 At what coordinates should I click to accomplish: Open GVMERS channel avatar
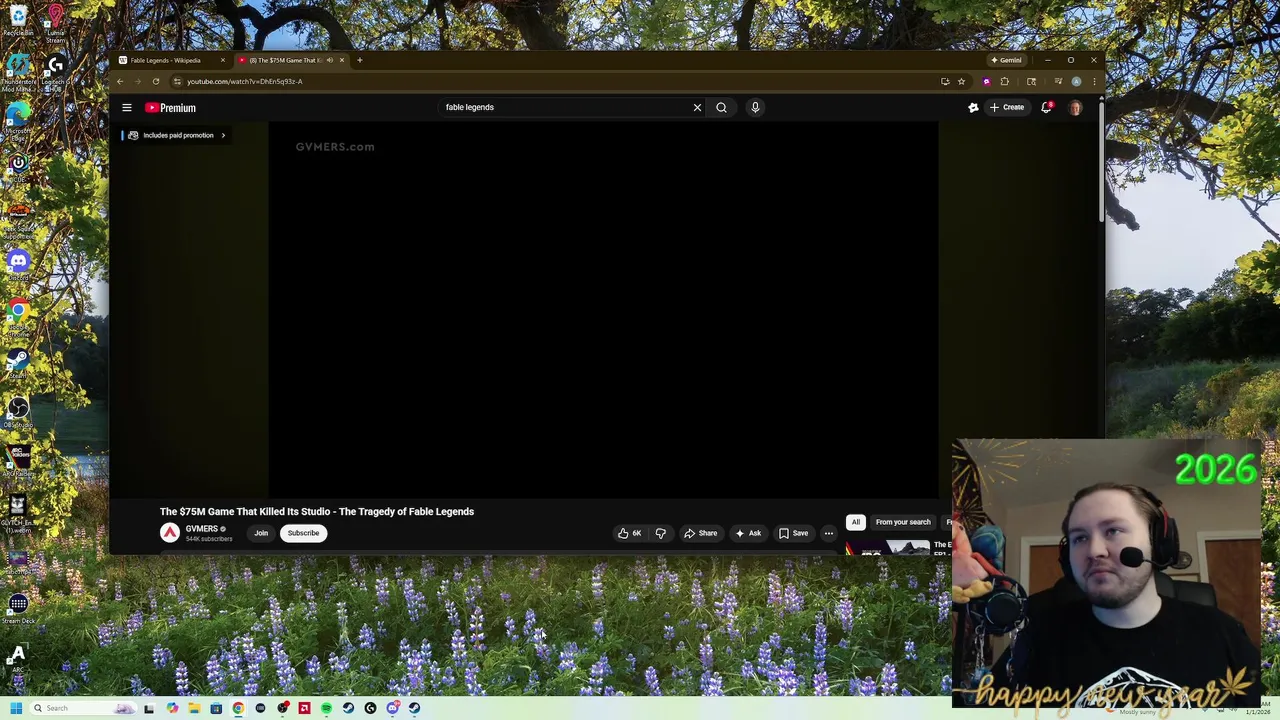(170, 533)
